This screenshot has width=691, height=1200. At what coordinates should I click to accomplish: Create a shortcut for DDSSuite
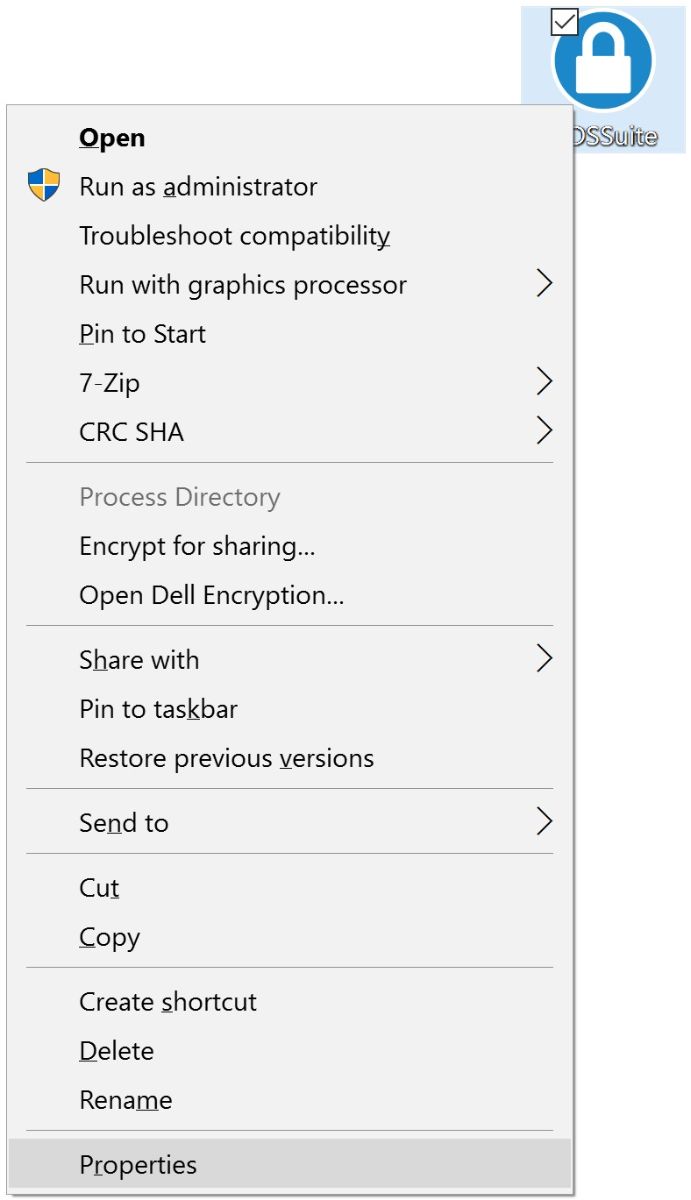167,1001
